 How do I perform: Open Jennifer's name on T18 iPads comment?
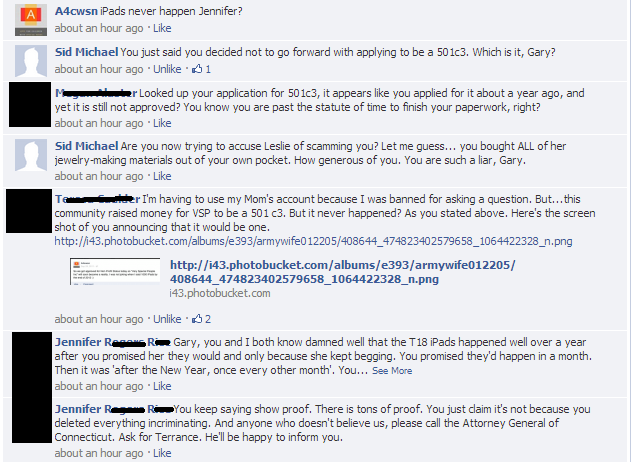(x=113, y=342)
